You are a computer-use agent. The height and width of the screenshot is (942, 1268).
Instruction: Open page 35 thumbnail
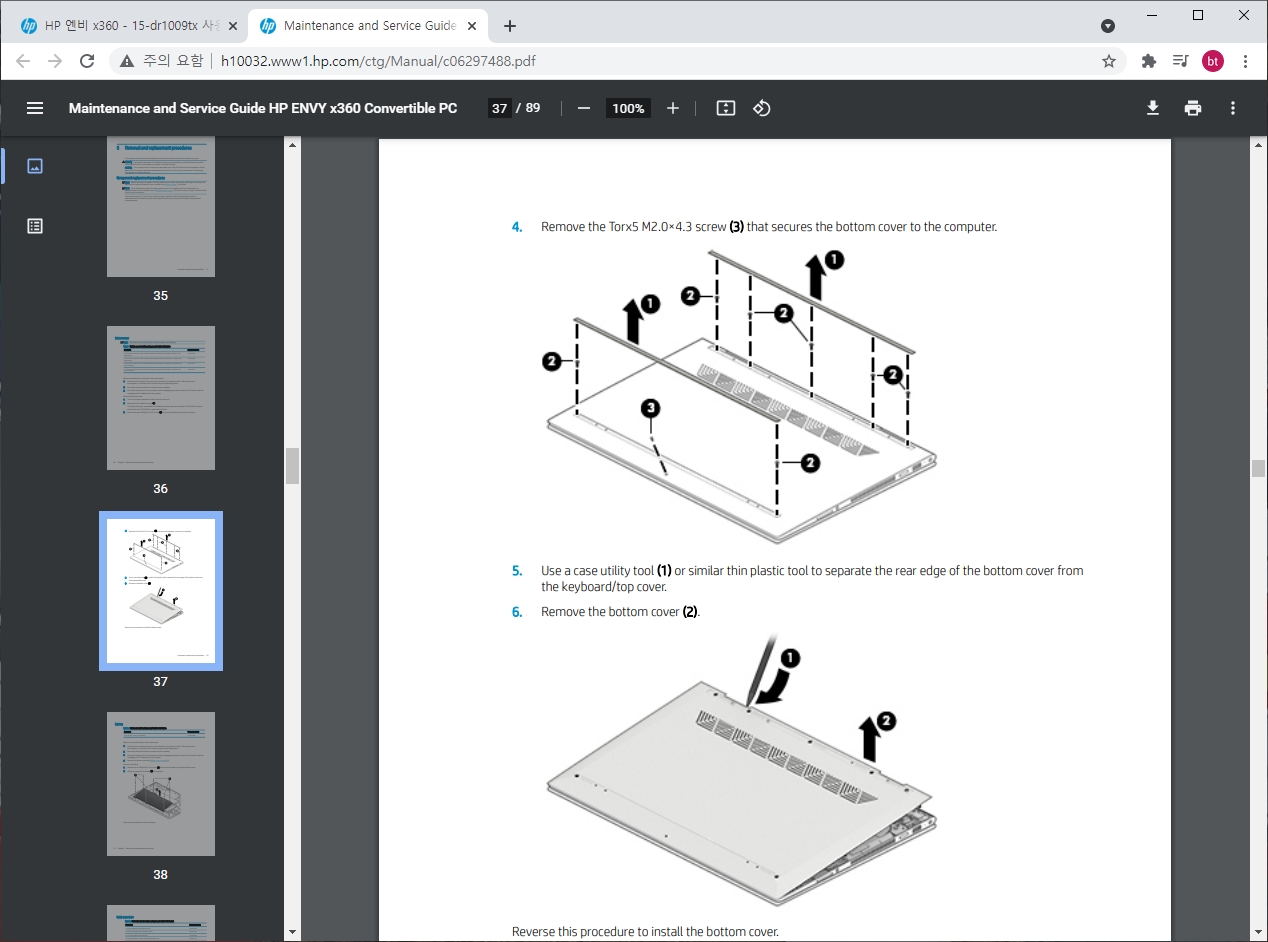click(x=161, y=208)
